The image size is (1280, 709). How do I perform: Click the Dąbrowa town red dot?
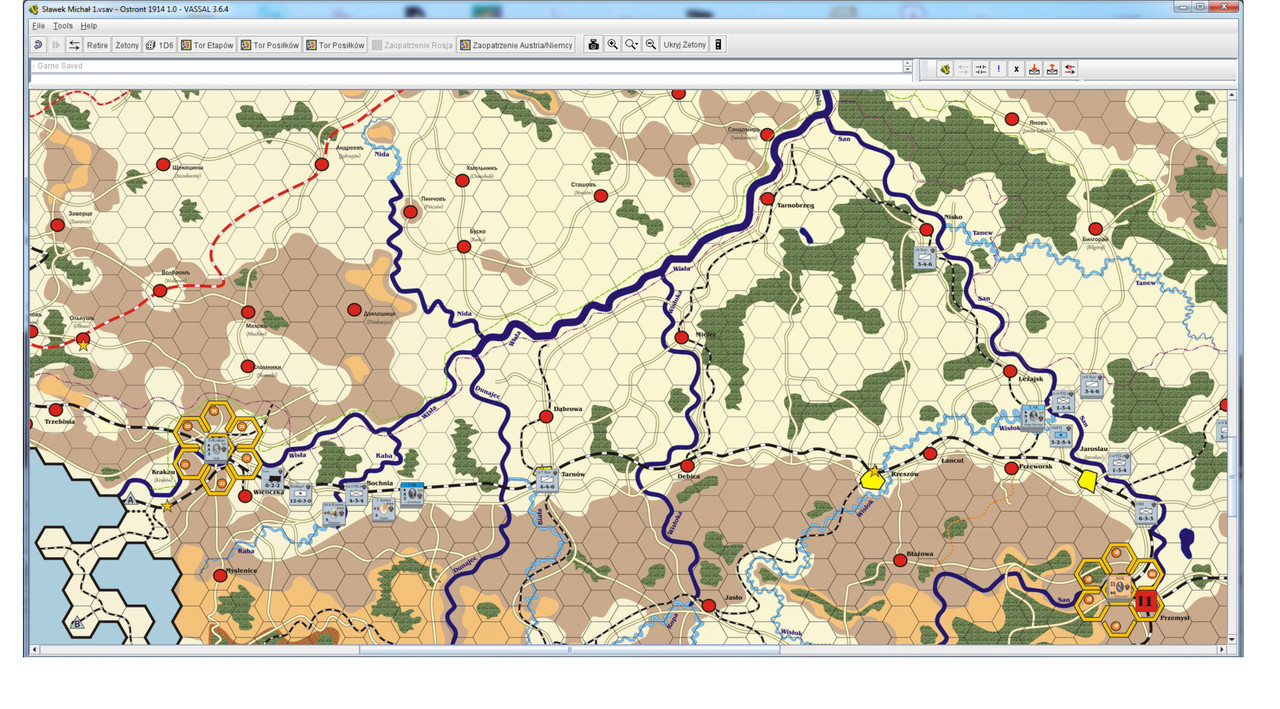coord(546,416)
